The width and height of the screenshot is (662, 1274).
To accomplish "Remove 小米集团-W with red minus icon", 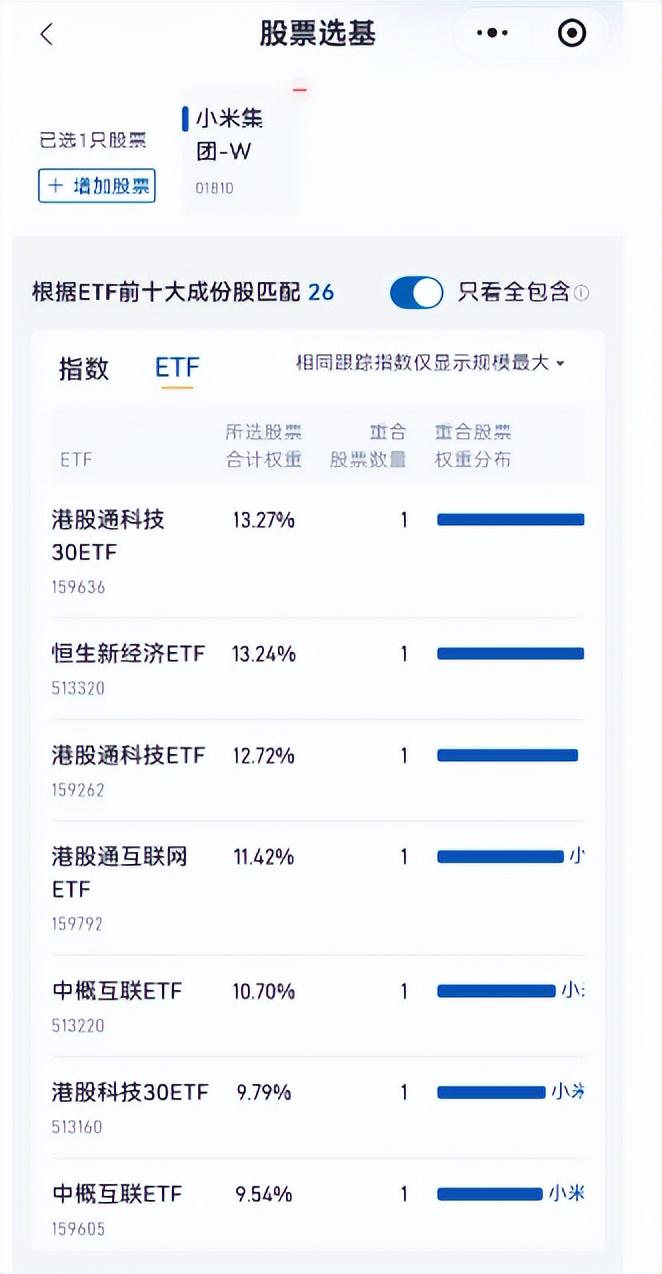I will 299,91.
